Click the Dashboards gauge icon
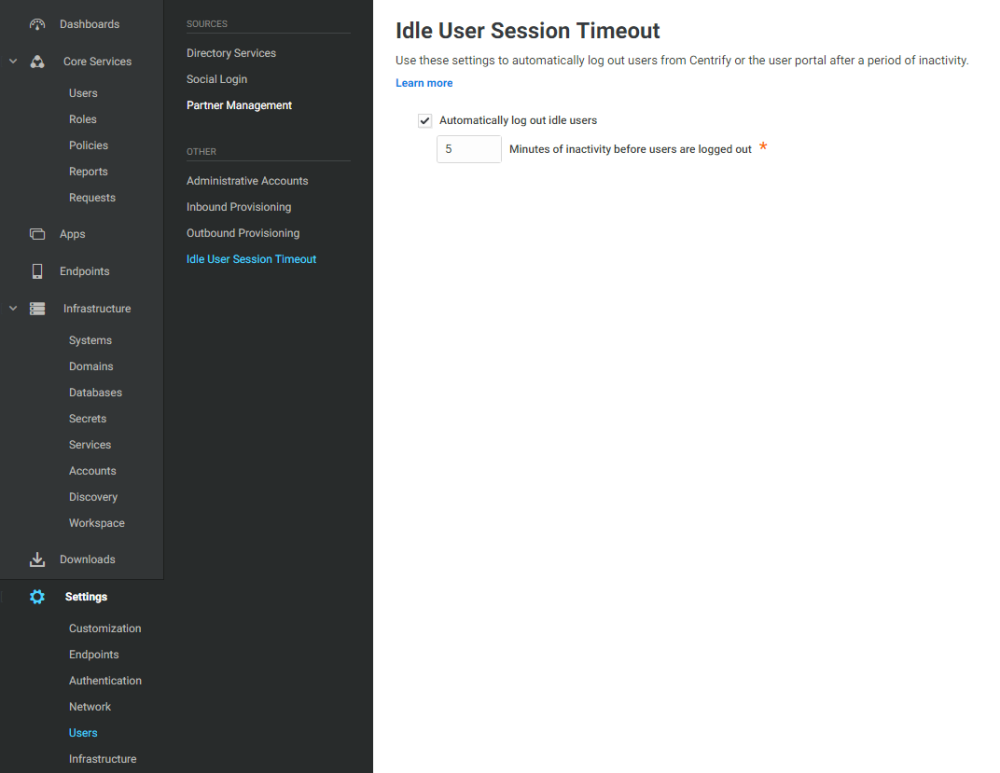The image size is (1000, 773). (x=37, y=24)
